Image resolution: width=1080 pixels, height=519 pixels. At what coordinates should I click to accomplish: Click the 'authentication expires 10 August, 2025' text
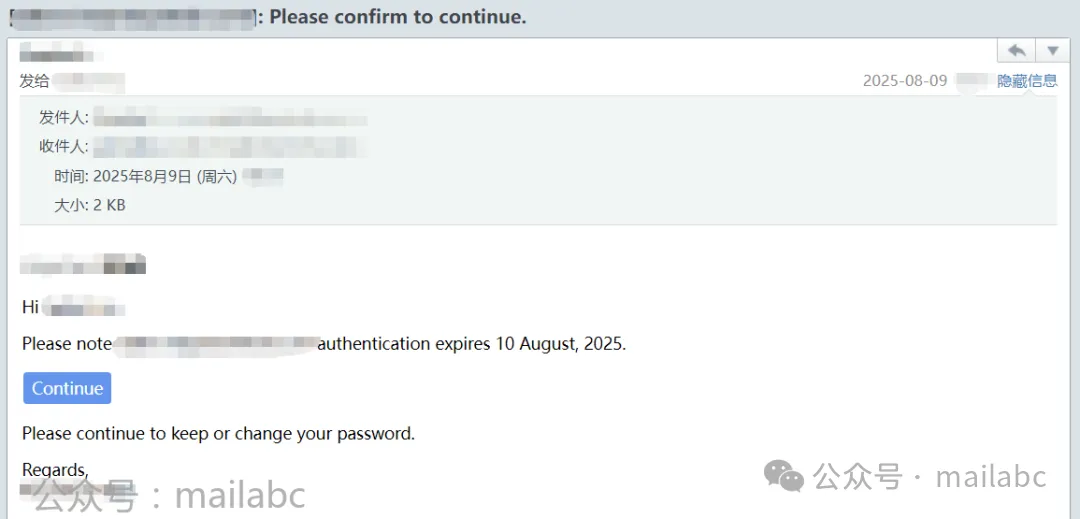(x=472, y=343)
